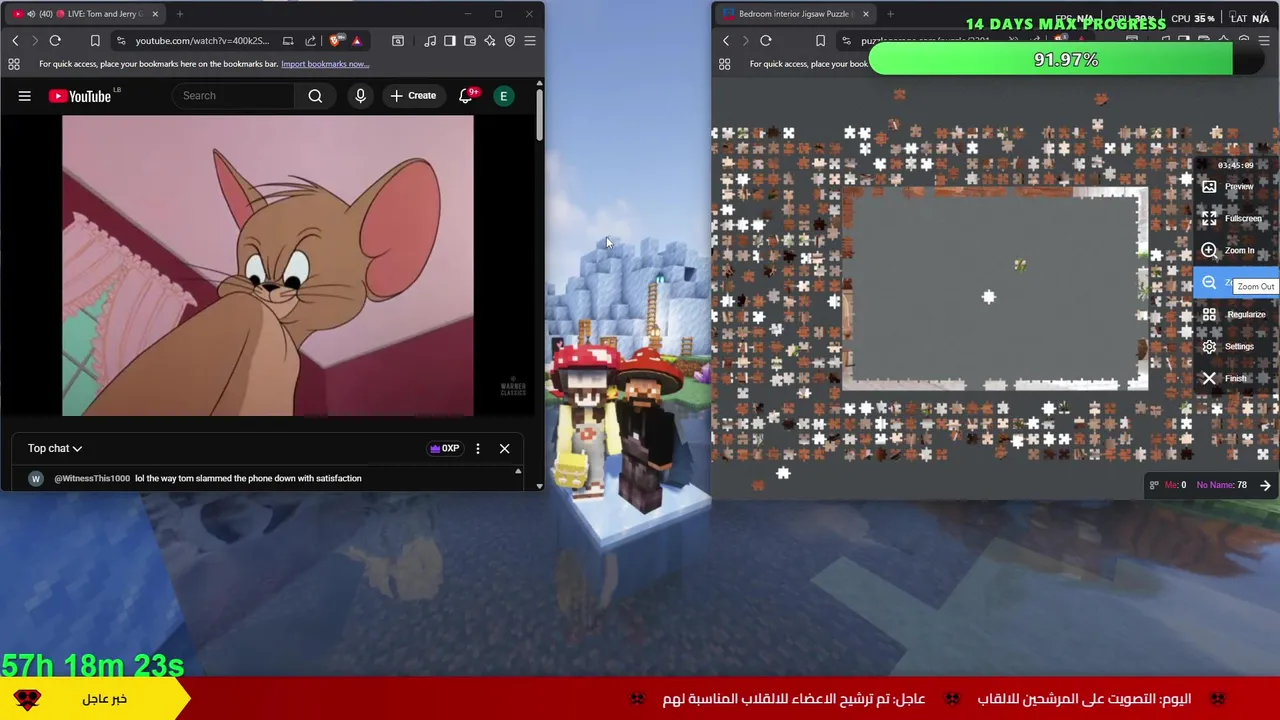Image resolution: width=1280 pixels, height=720 pixels.
Task: Open the puzzle window's browser main menu
Action: click(x=1265, y=41)
